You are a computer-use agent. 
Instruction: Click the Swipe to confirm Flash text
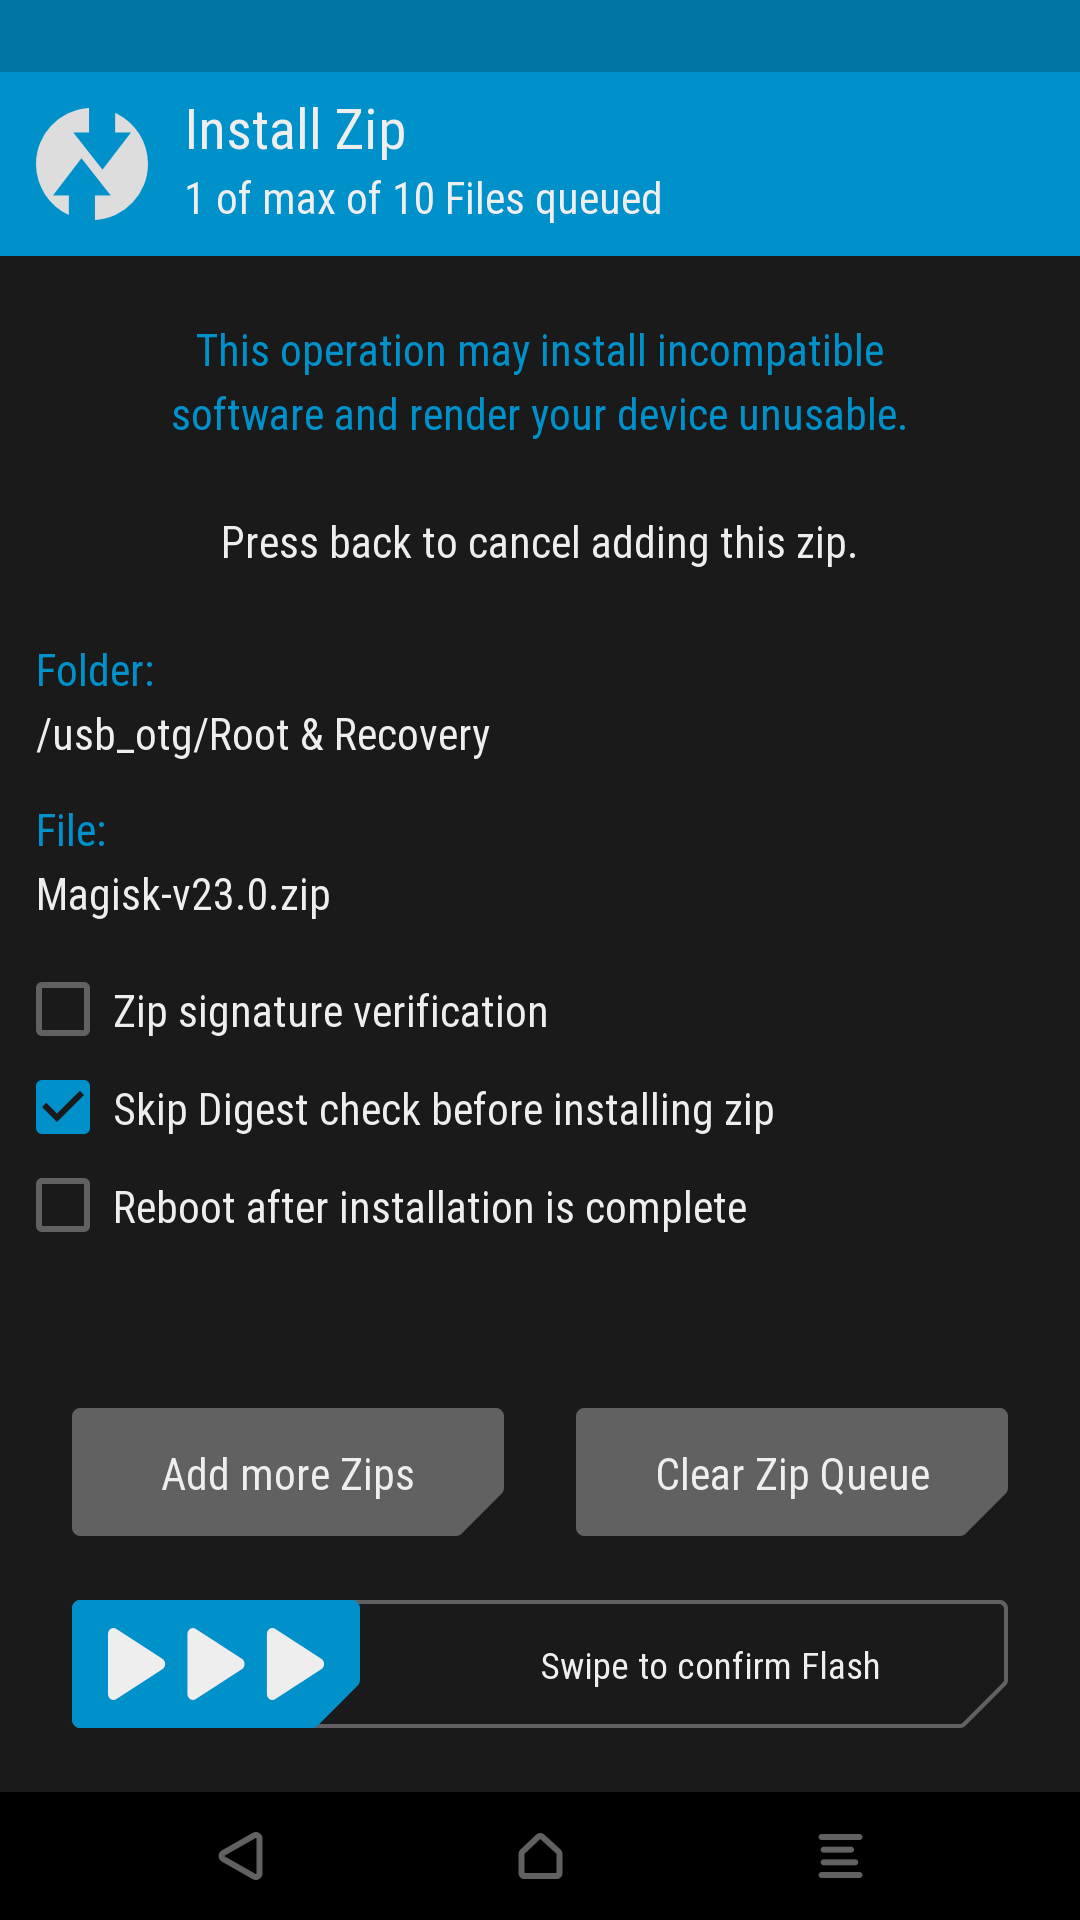point(710,1666)
